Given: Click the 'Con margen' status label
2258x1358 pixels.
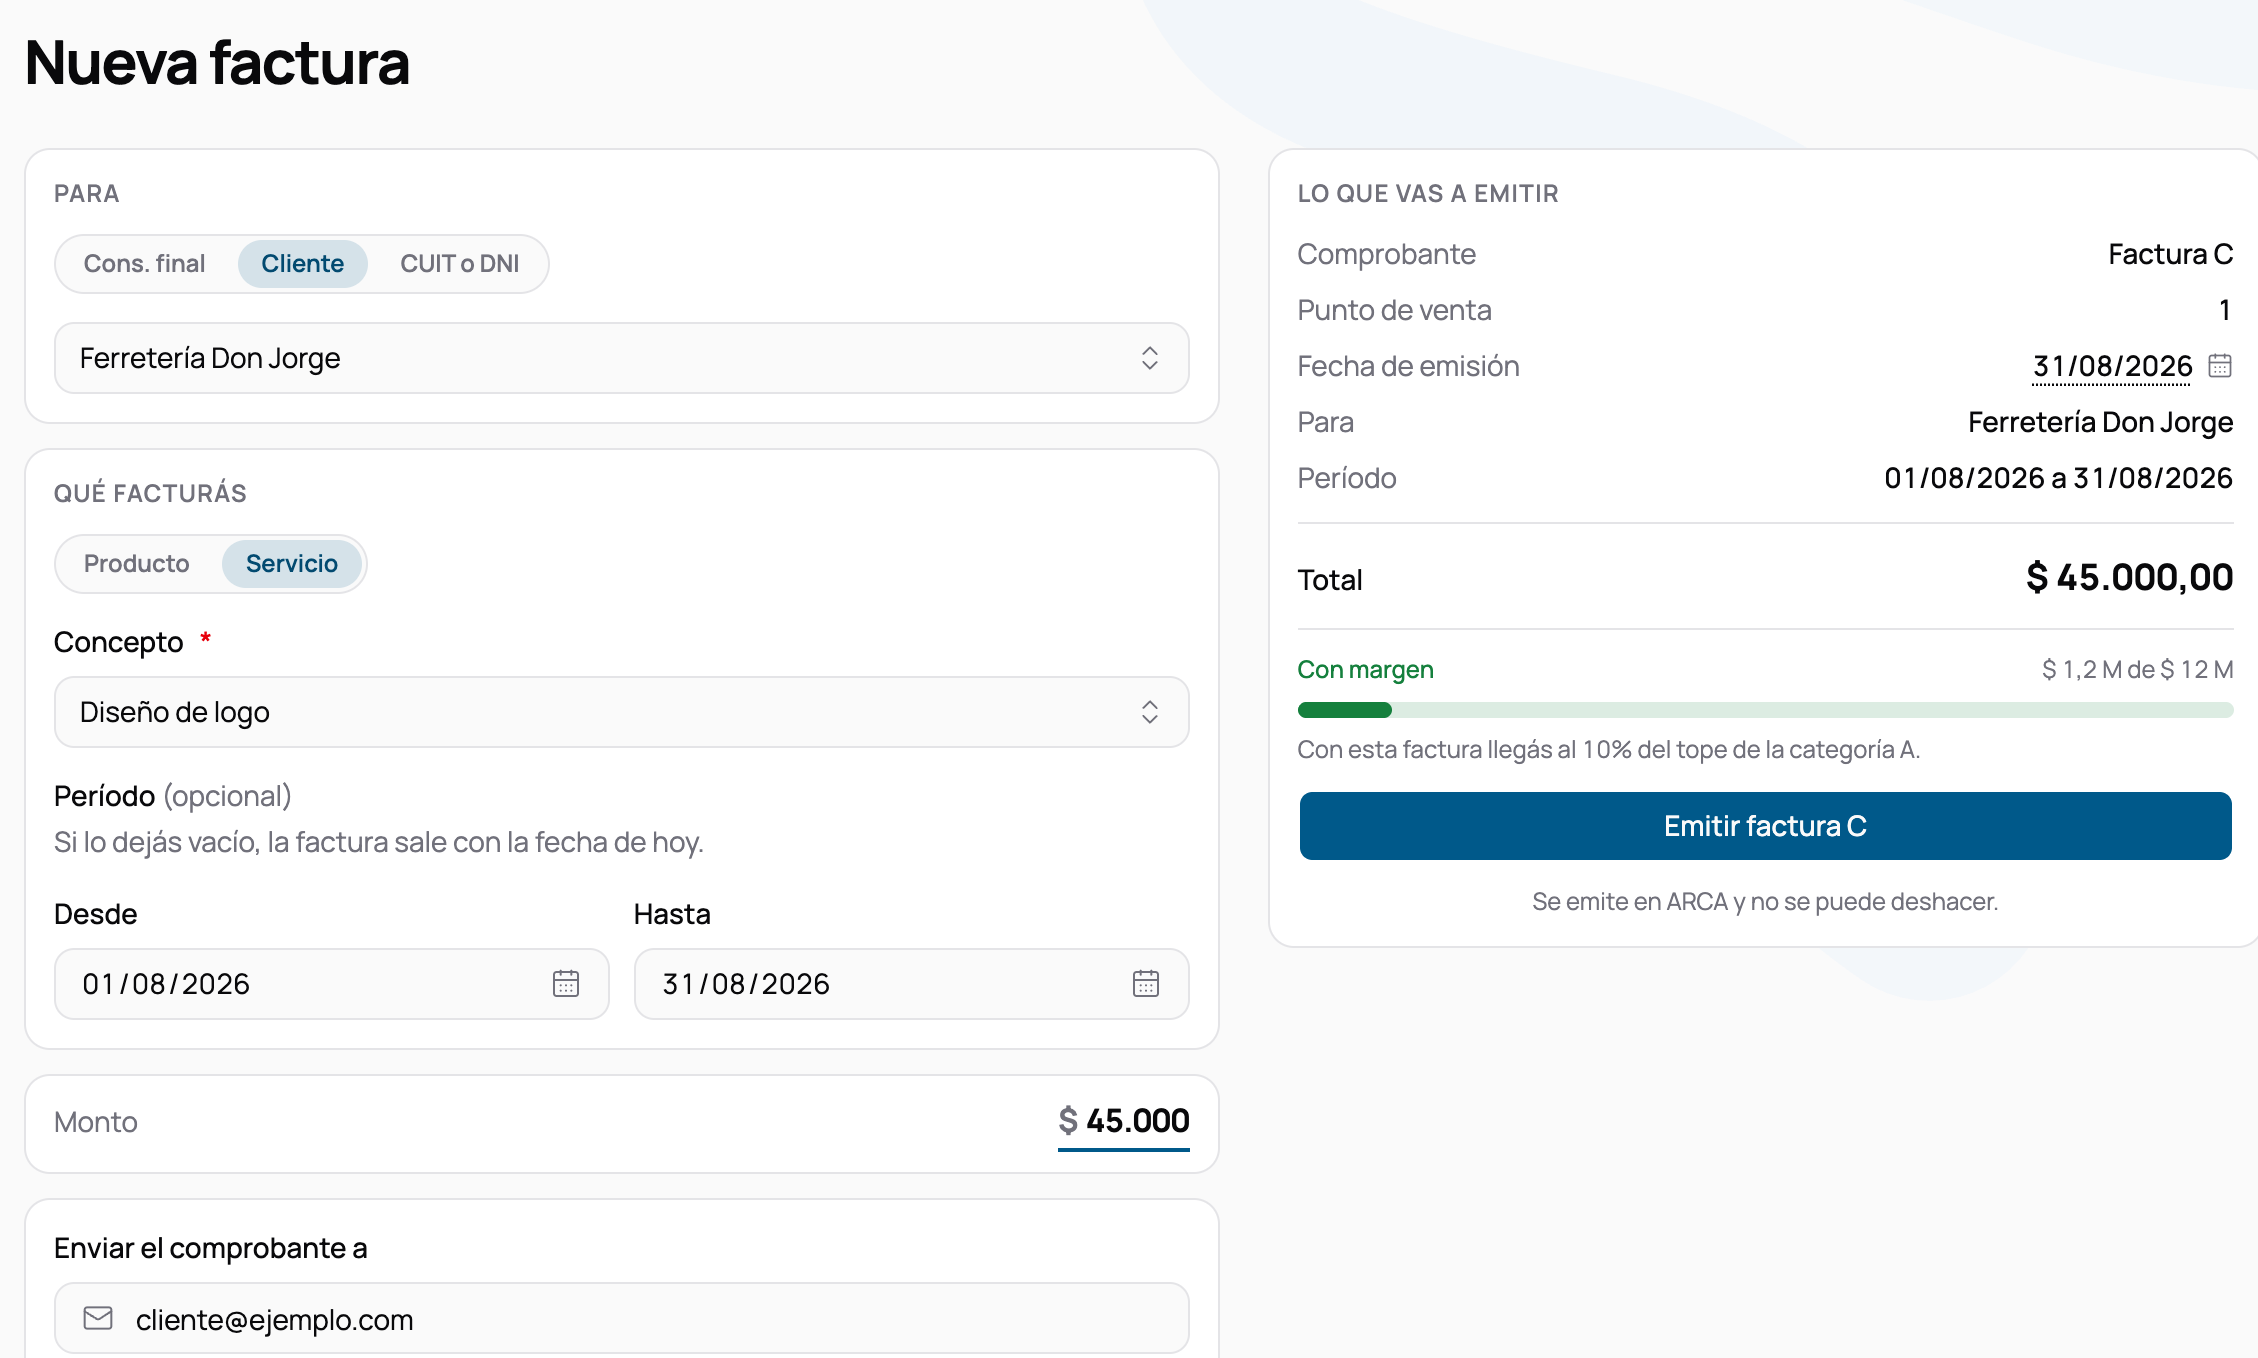Looking at the screenshot, I should [x=1365, y=669].
